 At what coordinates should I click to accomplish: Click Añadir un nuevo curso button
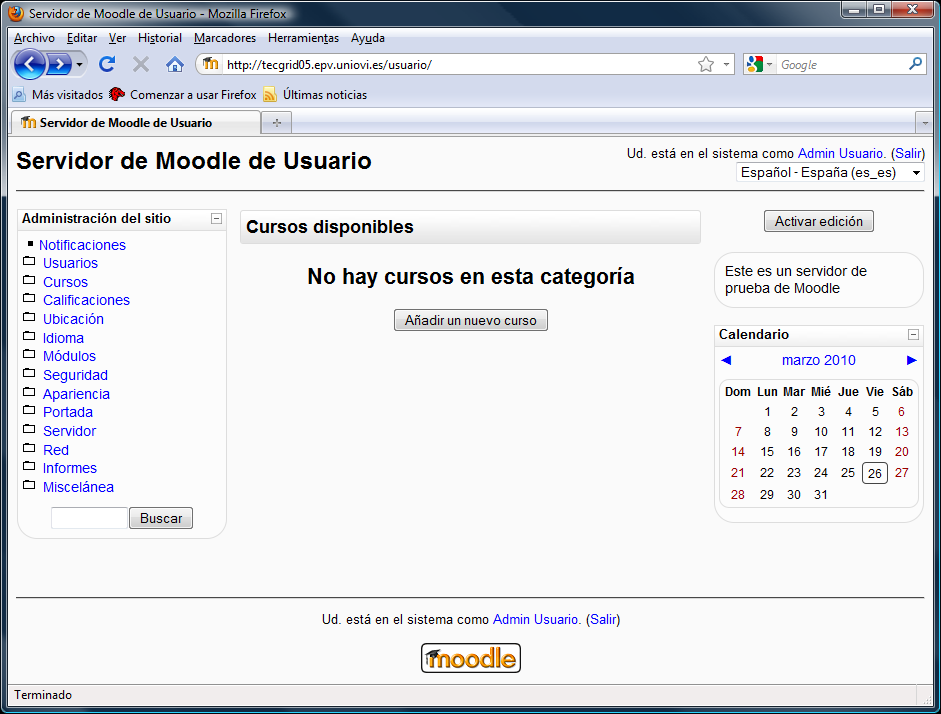(x=470, y=320)
